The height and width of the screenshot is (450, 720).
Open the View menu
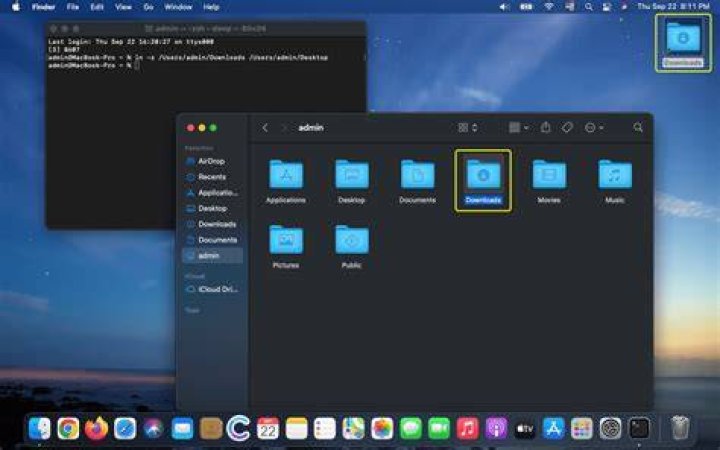click(123, 7)
